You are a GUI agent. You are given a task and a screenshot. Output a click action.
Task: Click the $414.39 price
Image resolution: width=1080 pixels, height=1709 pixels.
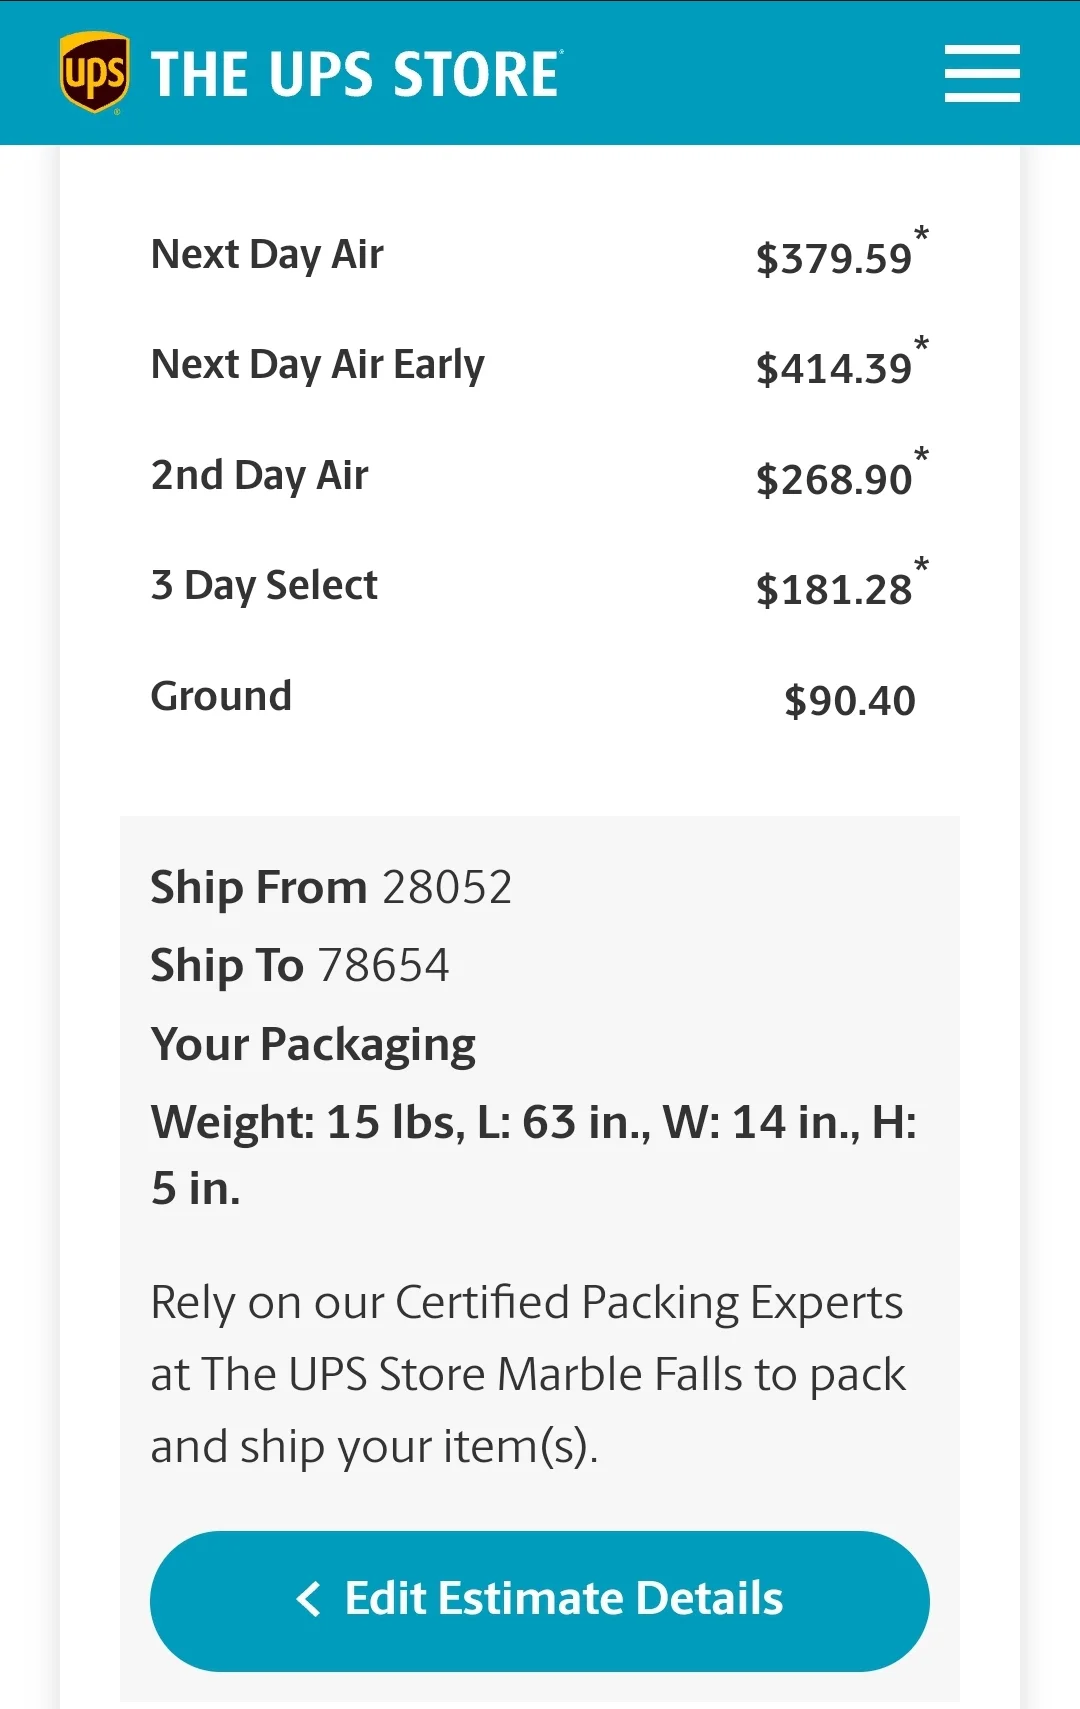(x=834, y=369)
